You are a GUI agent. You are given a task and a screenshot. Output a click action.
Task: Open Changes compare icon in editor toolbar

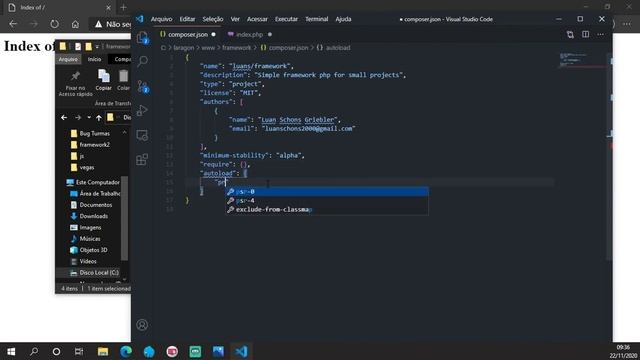coord(570,35)
